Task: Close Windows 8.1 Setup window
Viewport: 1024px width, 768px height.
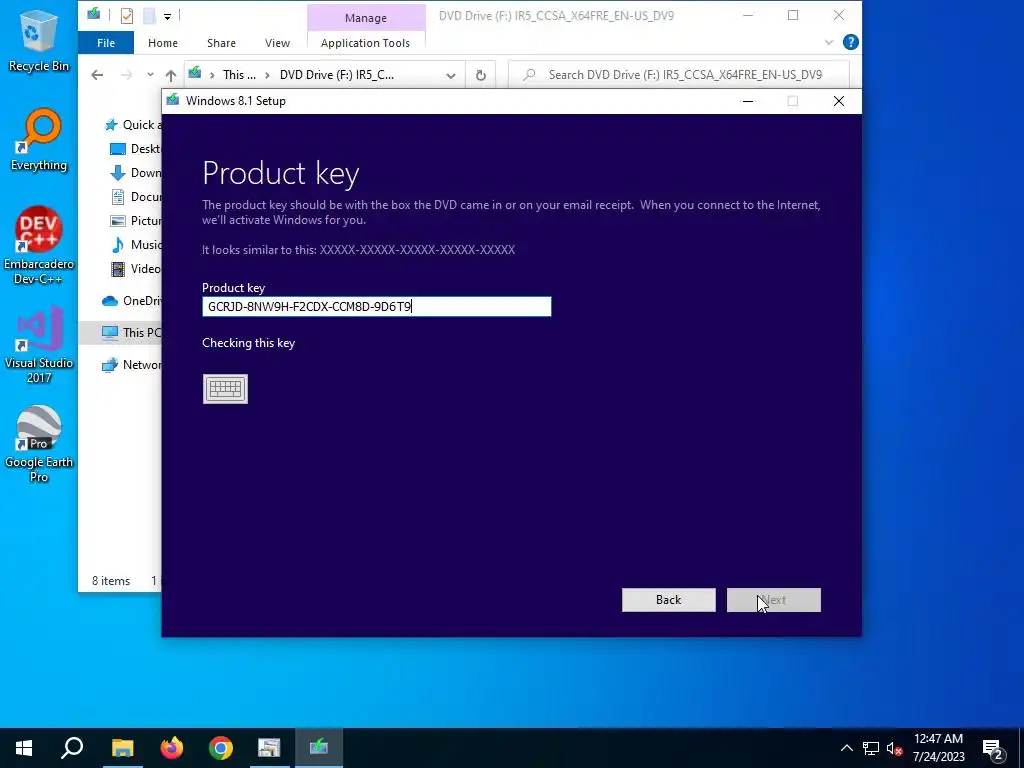Action: click(x=839, y=101)
